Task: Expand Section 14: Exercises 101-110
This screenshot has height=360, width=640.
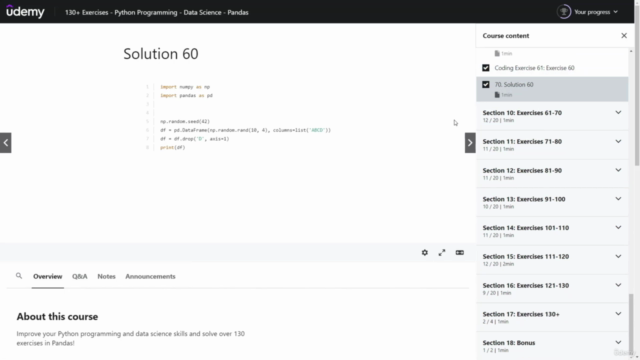Action: (552, 231)
